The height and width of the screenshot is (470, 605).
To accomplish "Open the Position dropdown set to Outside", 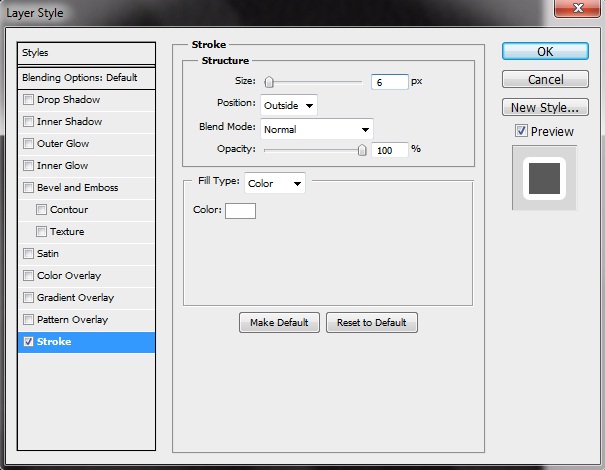I will click(x=289, y=105).
